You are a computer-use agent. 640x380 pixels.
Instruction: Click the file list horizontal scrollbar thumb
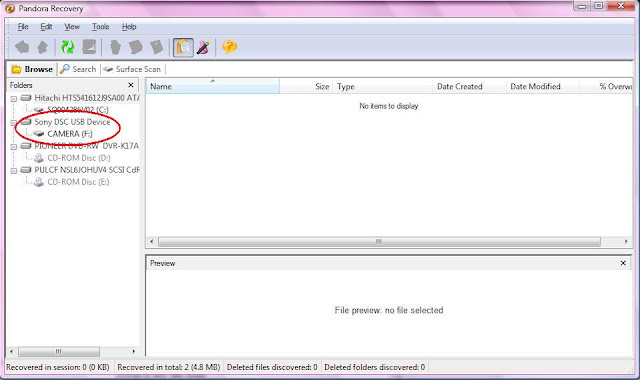(379, 242)
